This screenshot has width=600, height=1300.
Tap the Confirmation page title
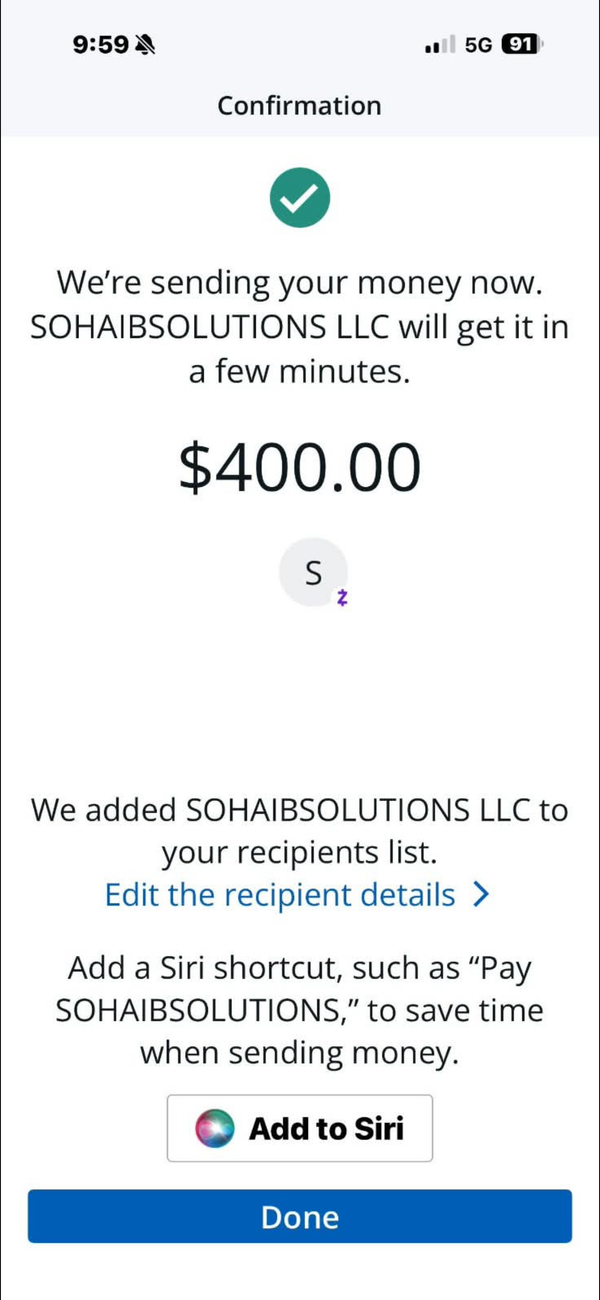coord(300,105)
